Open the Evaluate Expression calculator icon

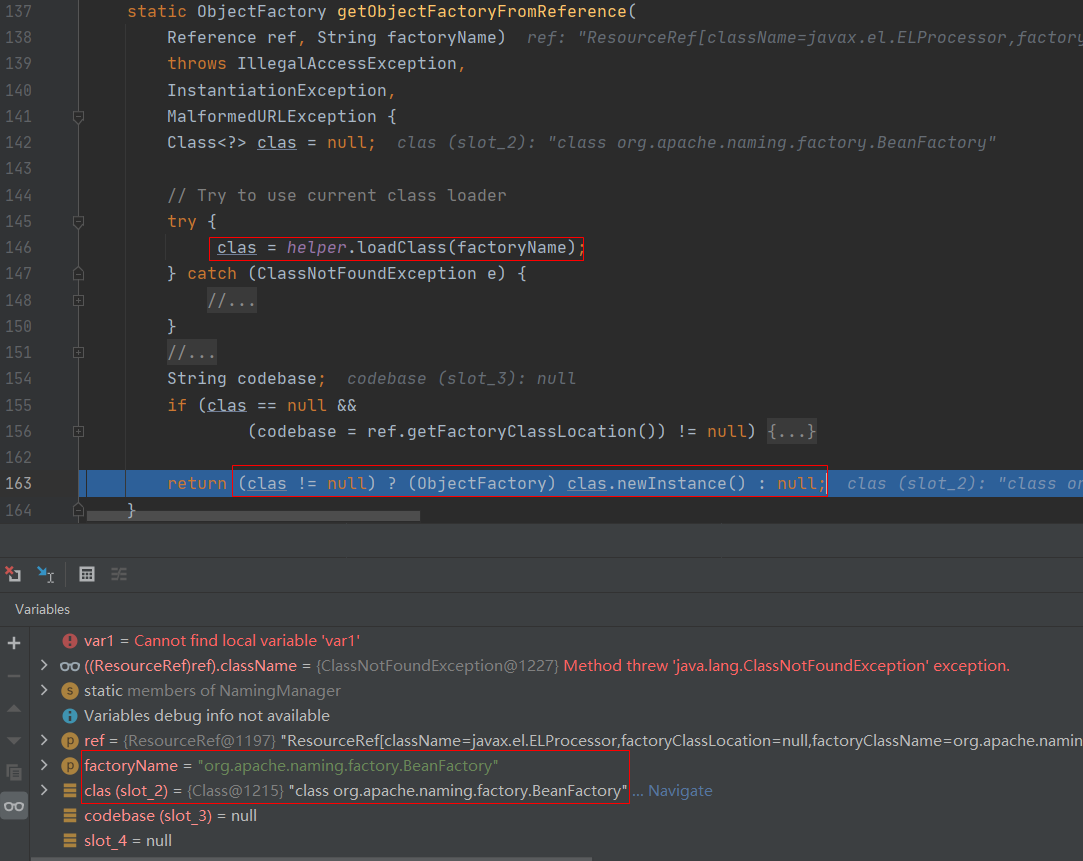click(x=87, y=574)
